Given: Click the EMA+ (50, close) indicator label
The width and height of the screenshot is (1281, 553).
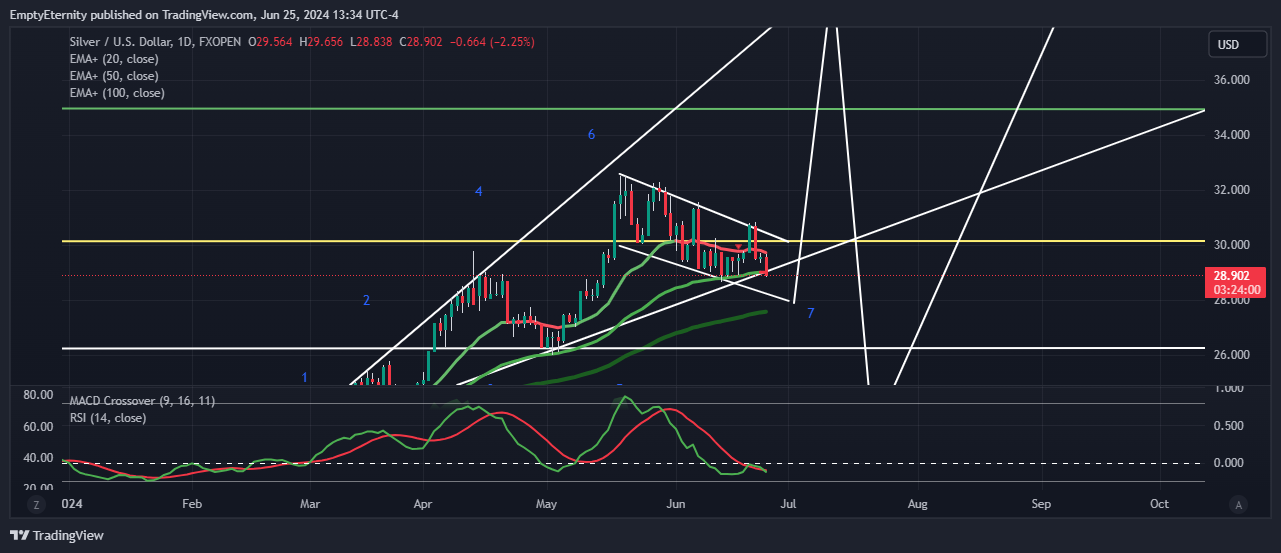Looking at the screenshot, I should coord(114,76).
